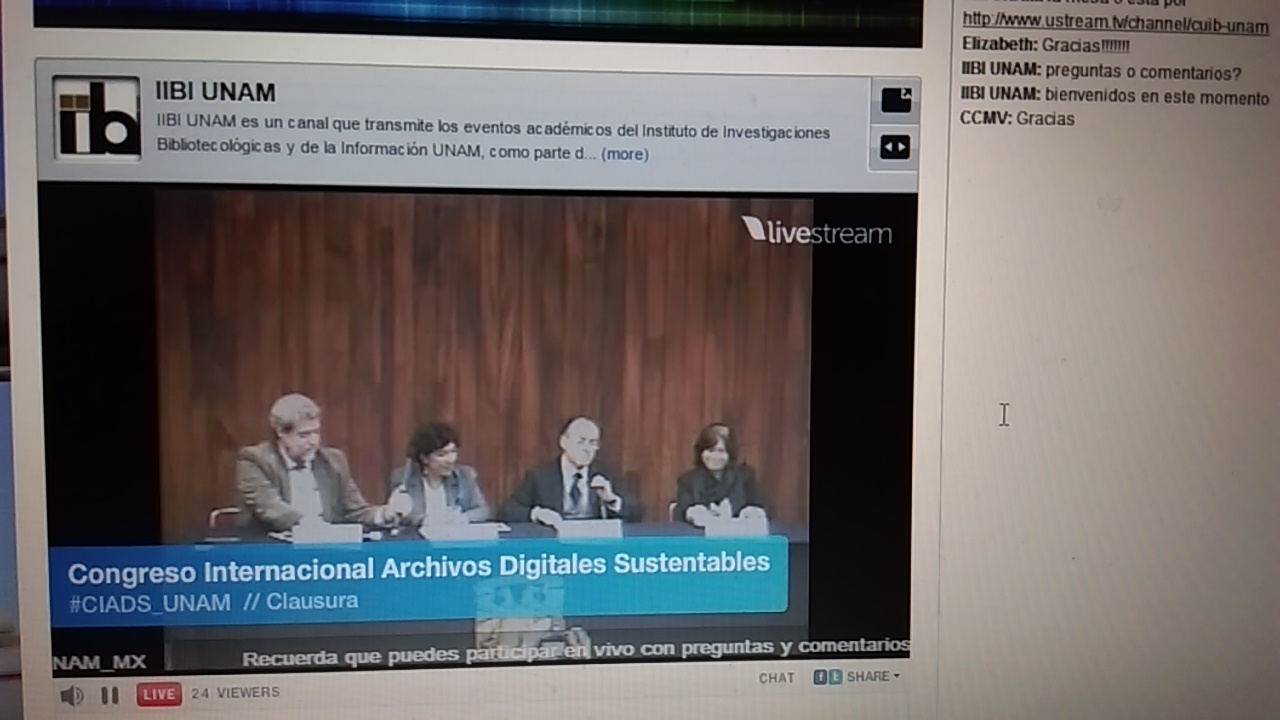Viewport: 1280px width, 720px height.
Task: Click the embed code arrows icon
Action: [x=894, y=148]
